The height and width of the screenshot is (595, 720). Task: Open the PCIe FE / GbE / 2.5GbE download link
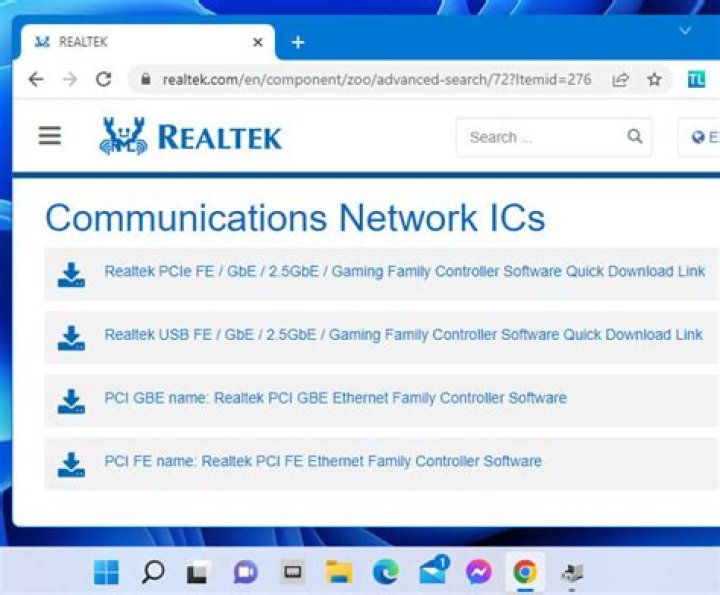[x=404, y=271]
